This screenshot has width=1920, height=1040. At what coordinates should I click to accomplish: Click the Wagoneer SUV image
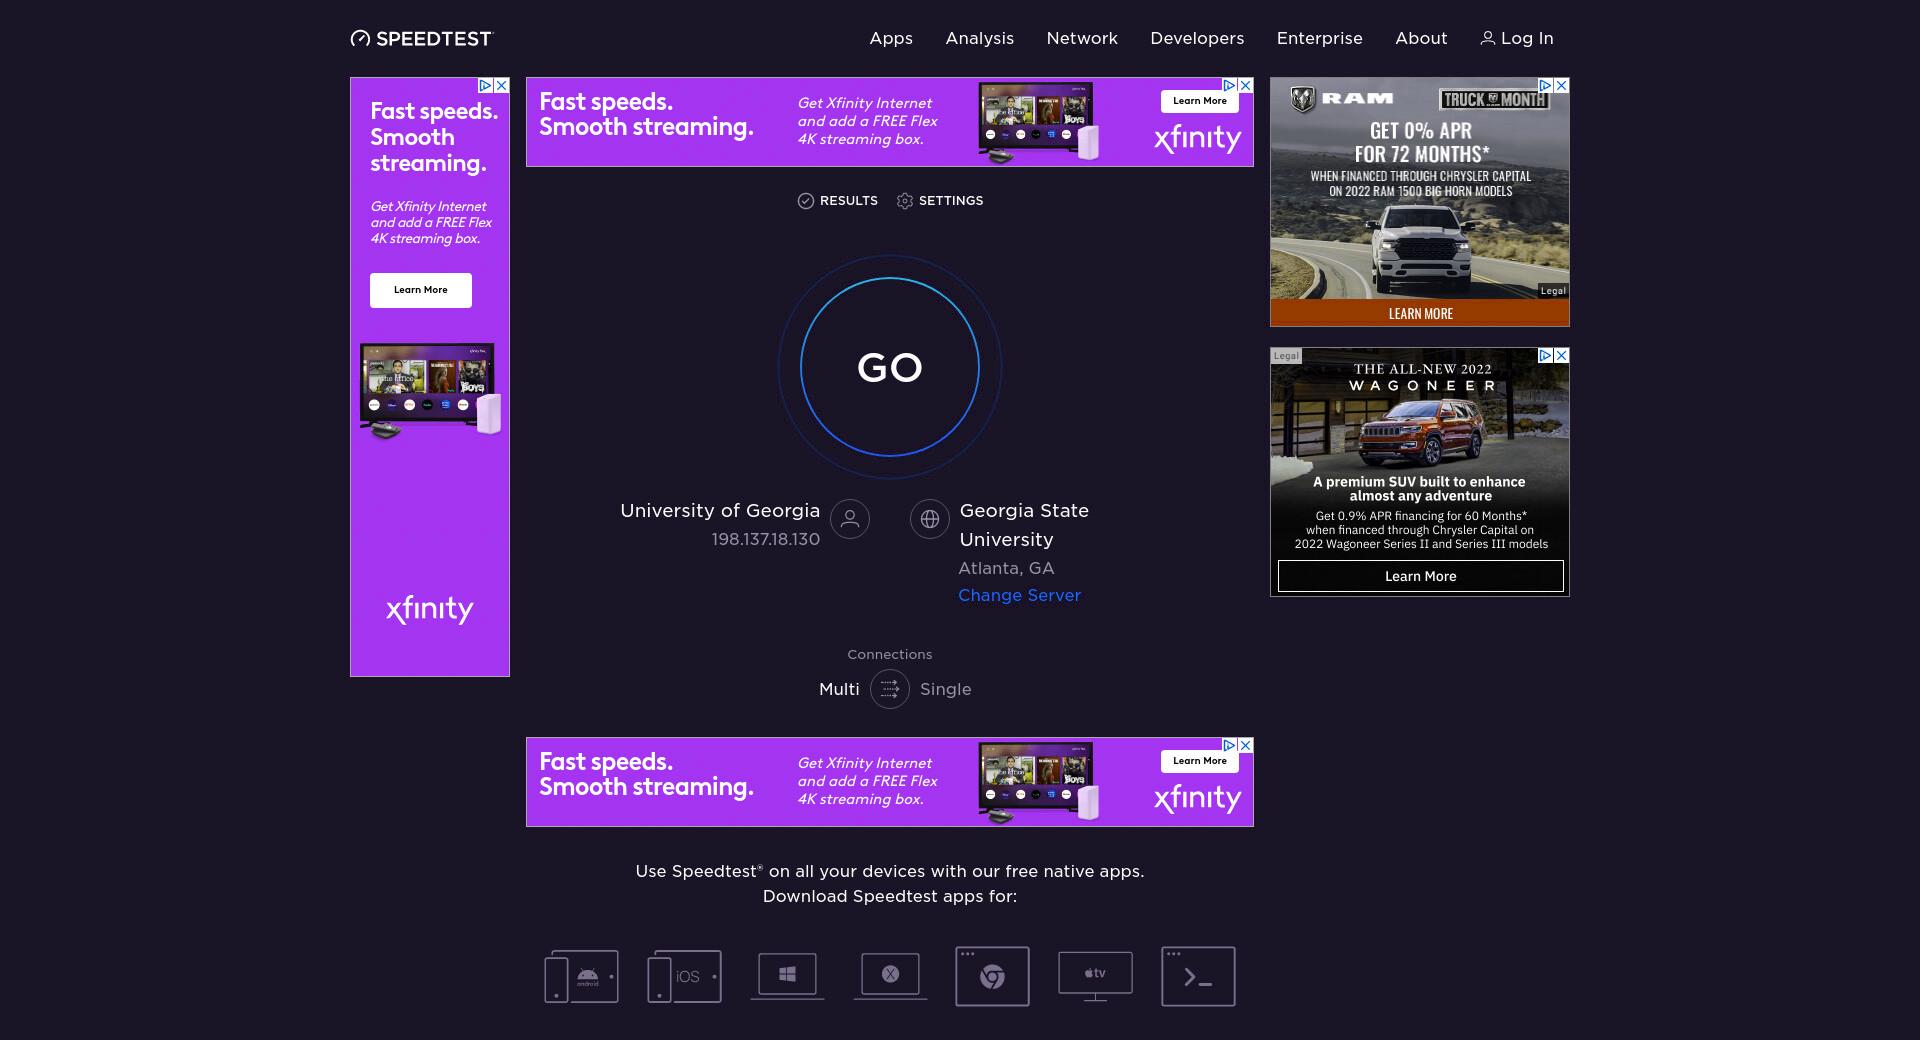coord(1421,431)
